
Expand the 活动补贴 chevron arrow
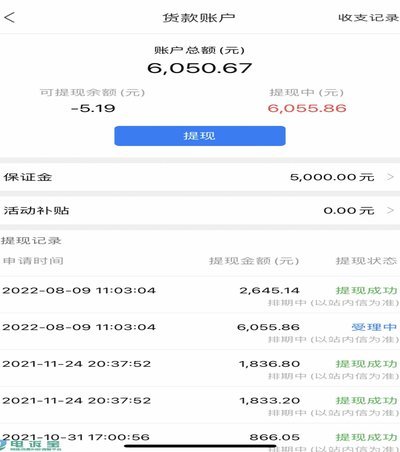(x=390, y=210)
